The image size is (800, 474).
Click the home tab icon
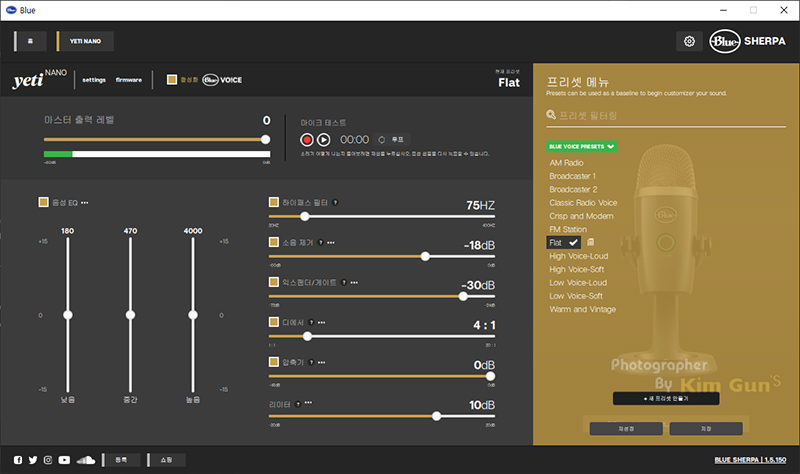(30, 41)
